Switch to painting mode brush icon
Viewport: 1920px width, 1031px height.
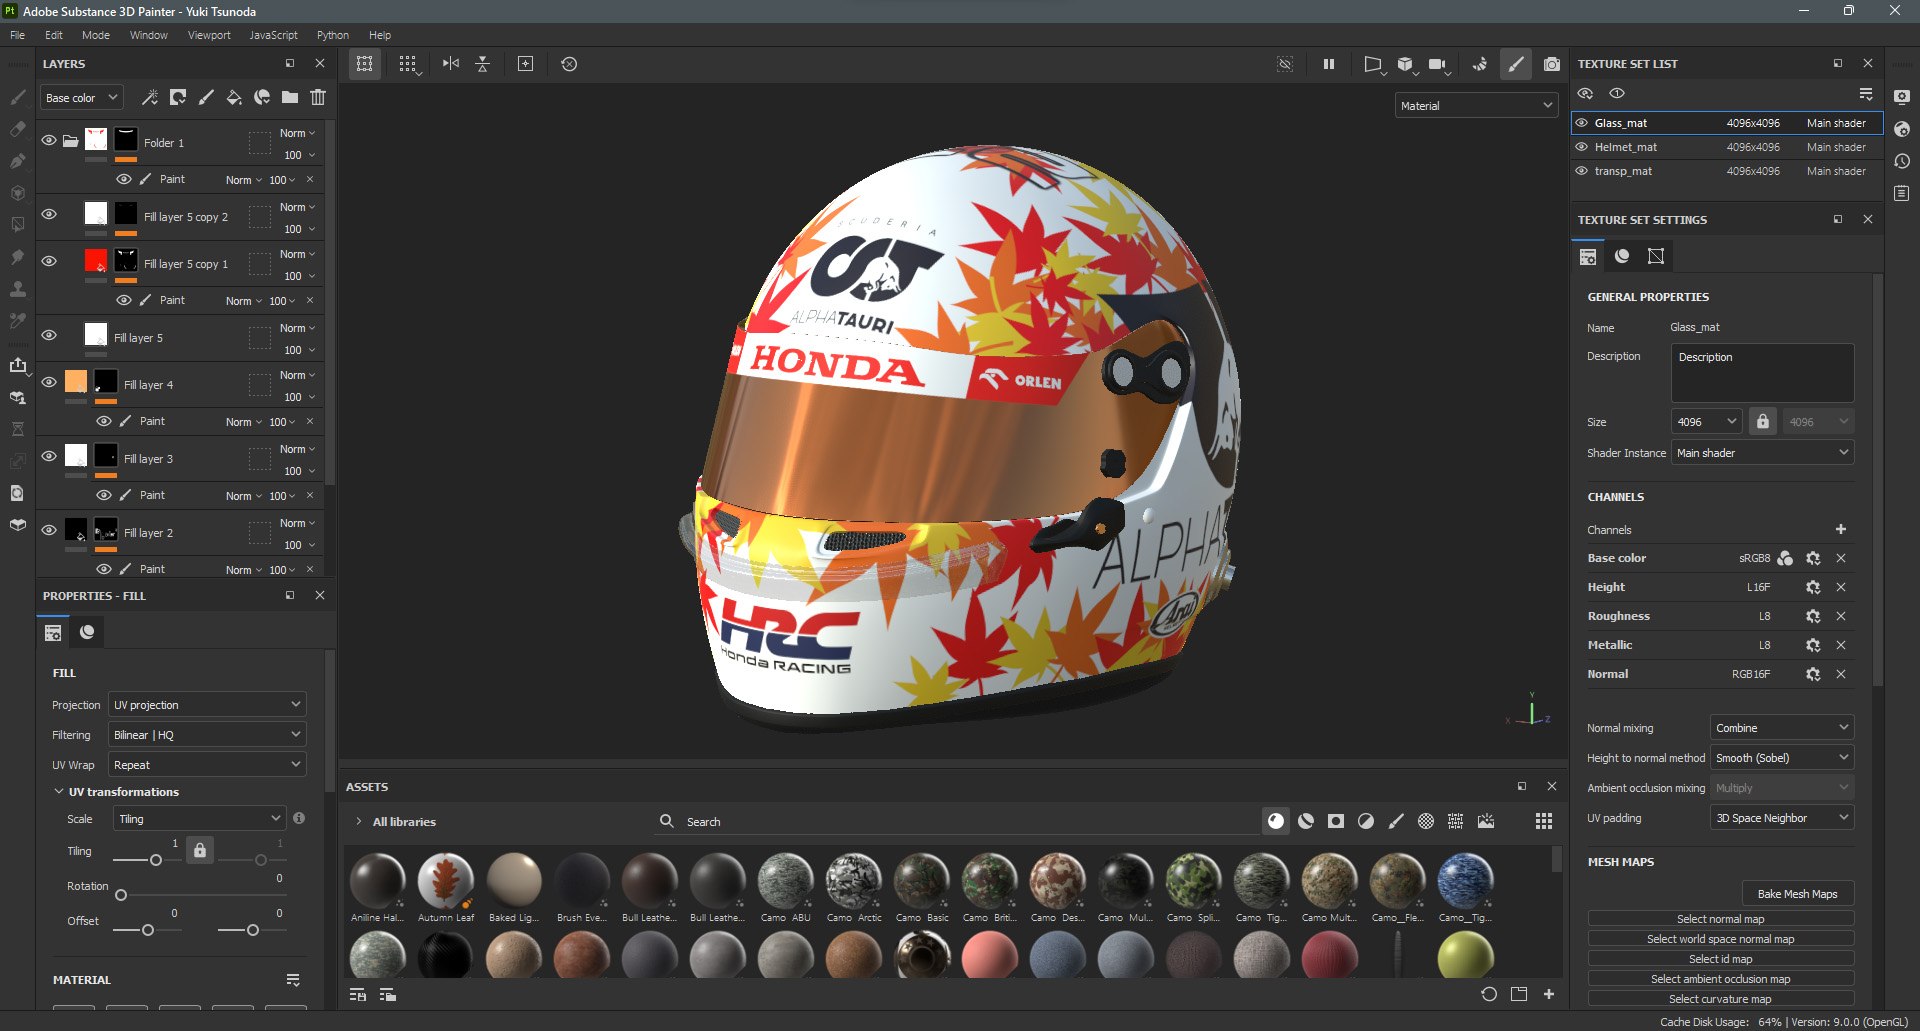point(1516,64)
